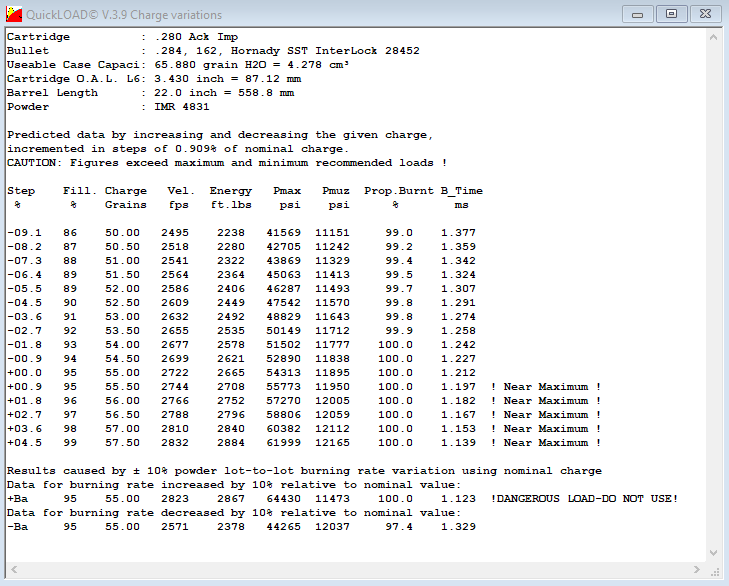Image resolution: width=729 pixels, height=586 pixels.
Task: Click the 'burning rate decreased by 10%' line
Action: coord(234,513)
